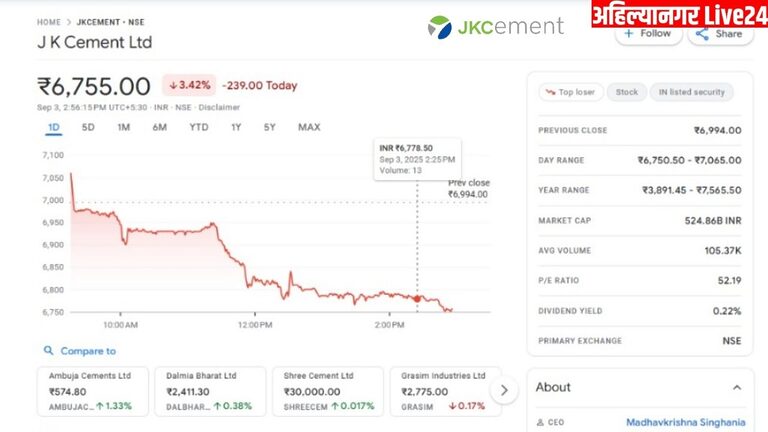Image resolution: width=768 pixels, height=432 pixels.
Task: Click the breadcrumb chevron after HOME
Action: 69,21
